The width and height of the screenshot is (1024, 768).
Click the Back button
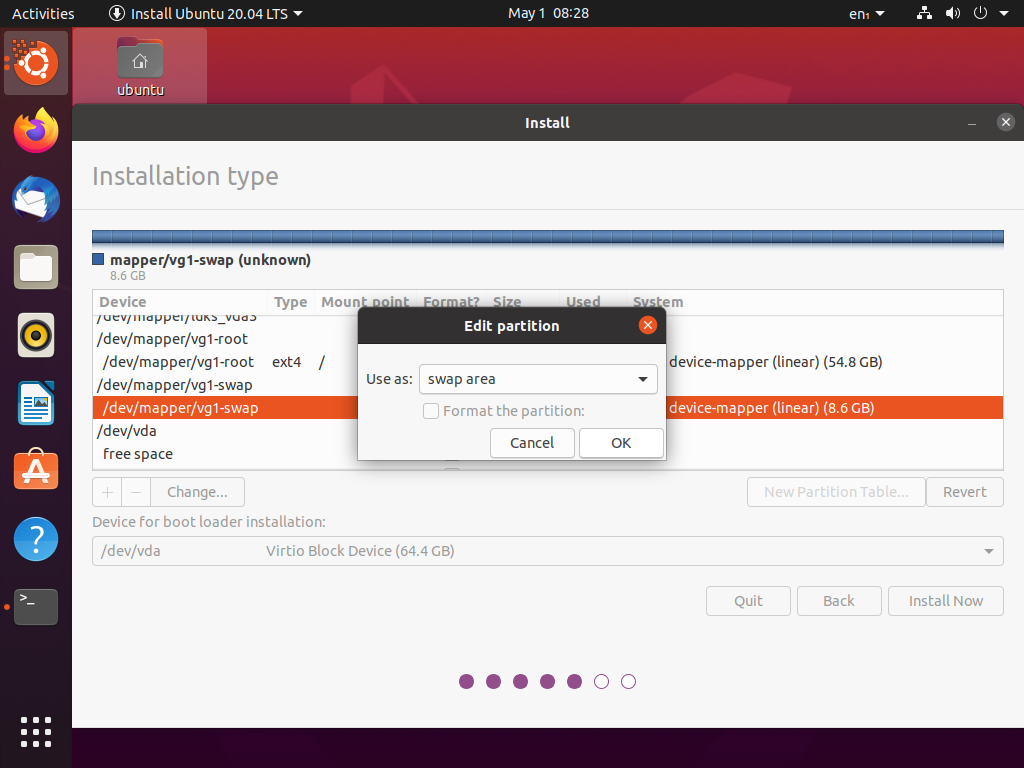point(839,601)
